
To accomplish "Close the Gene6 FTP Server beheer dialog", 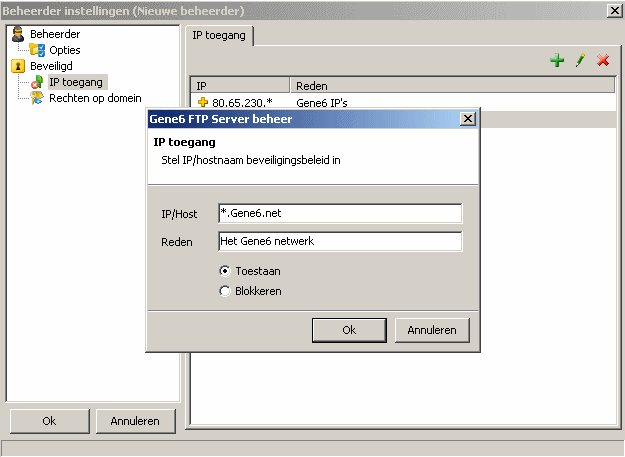I will [x=468, y=119].
